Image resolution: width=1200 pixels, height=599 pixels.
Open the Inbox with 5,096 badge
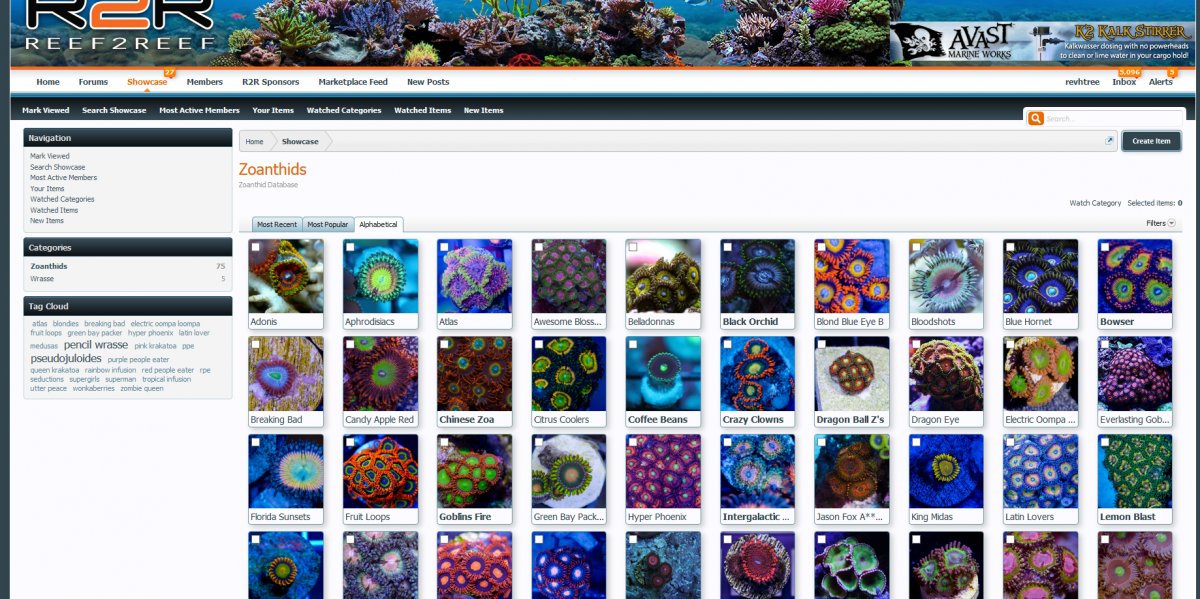pos(1124,82)
